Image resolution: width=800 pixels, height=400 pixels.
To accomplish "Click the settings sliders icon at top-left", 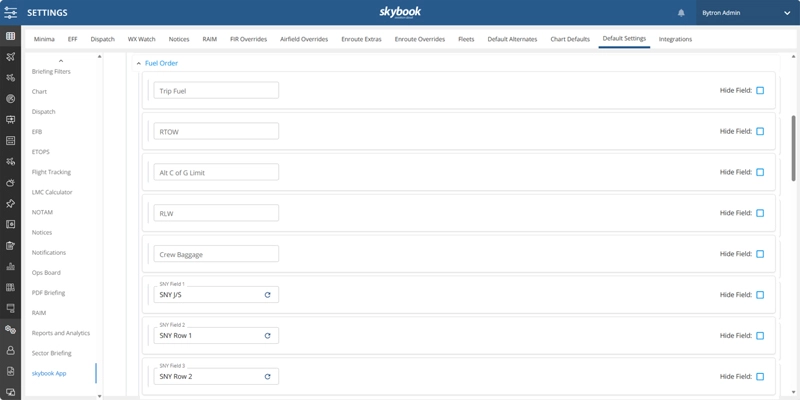I will 10,13.
